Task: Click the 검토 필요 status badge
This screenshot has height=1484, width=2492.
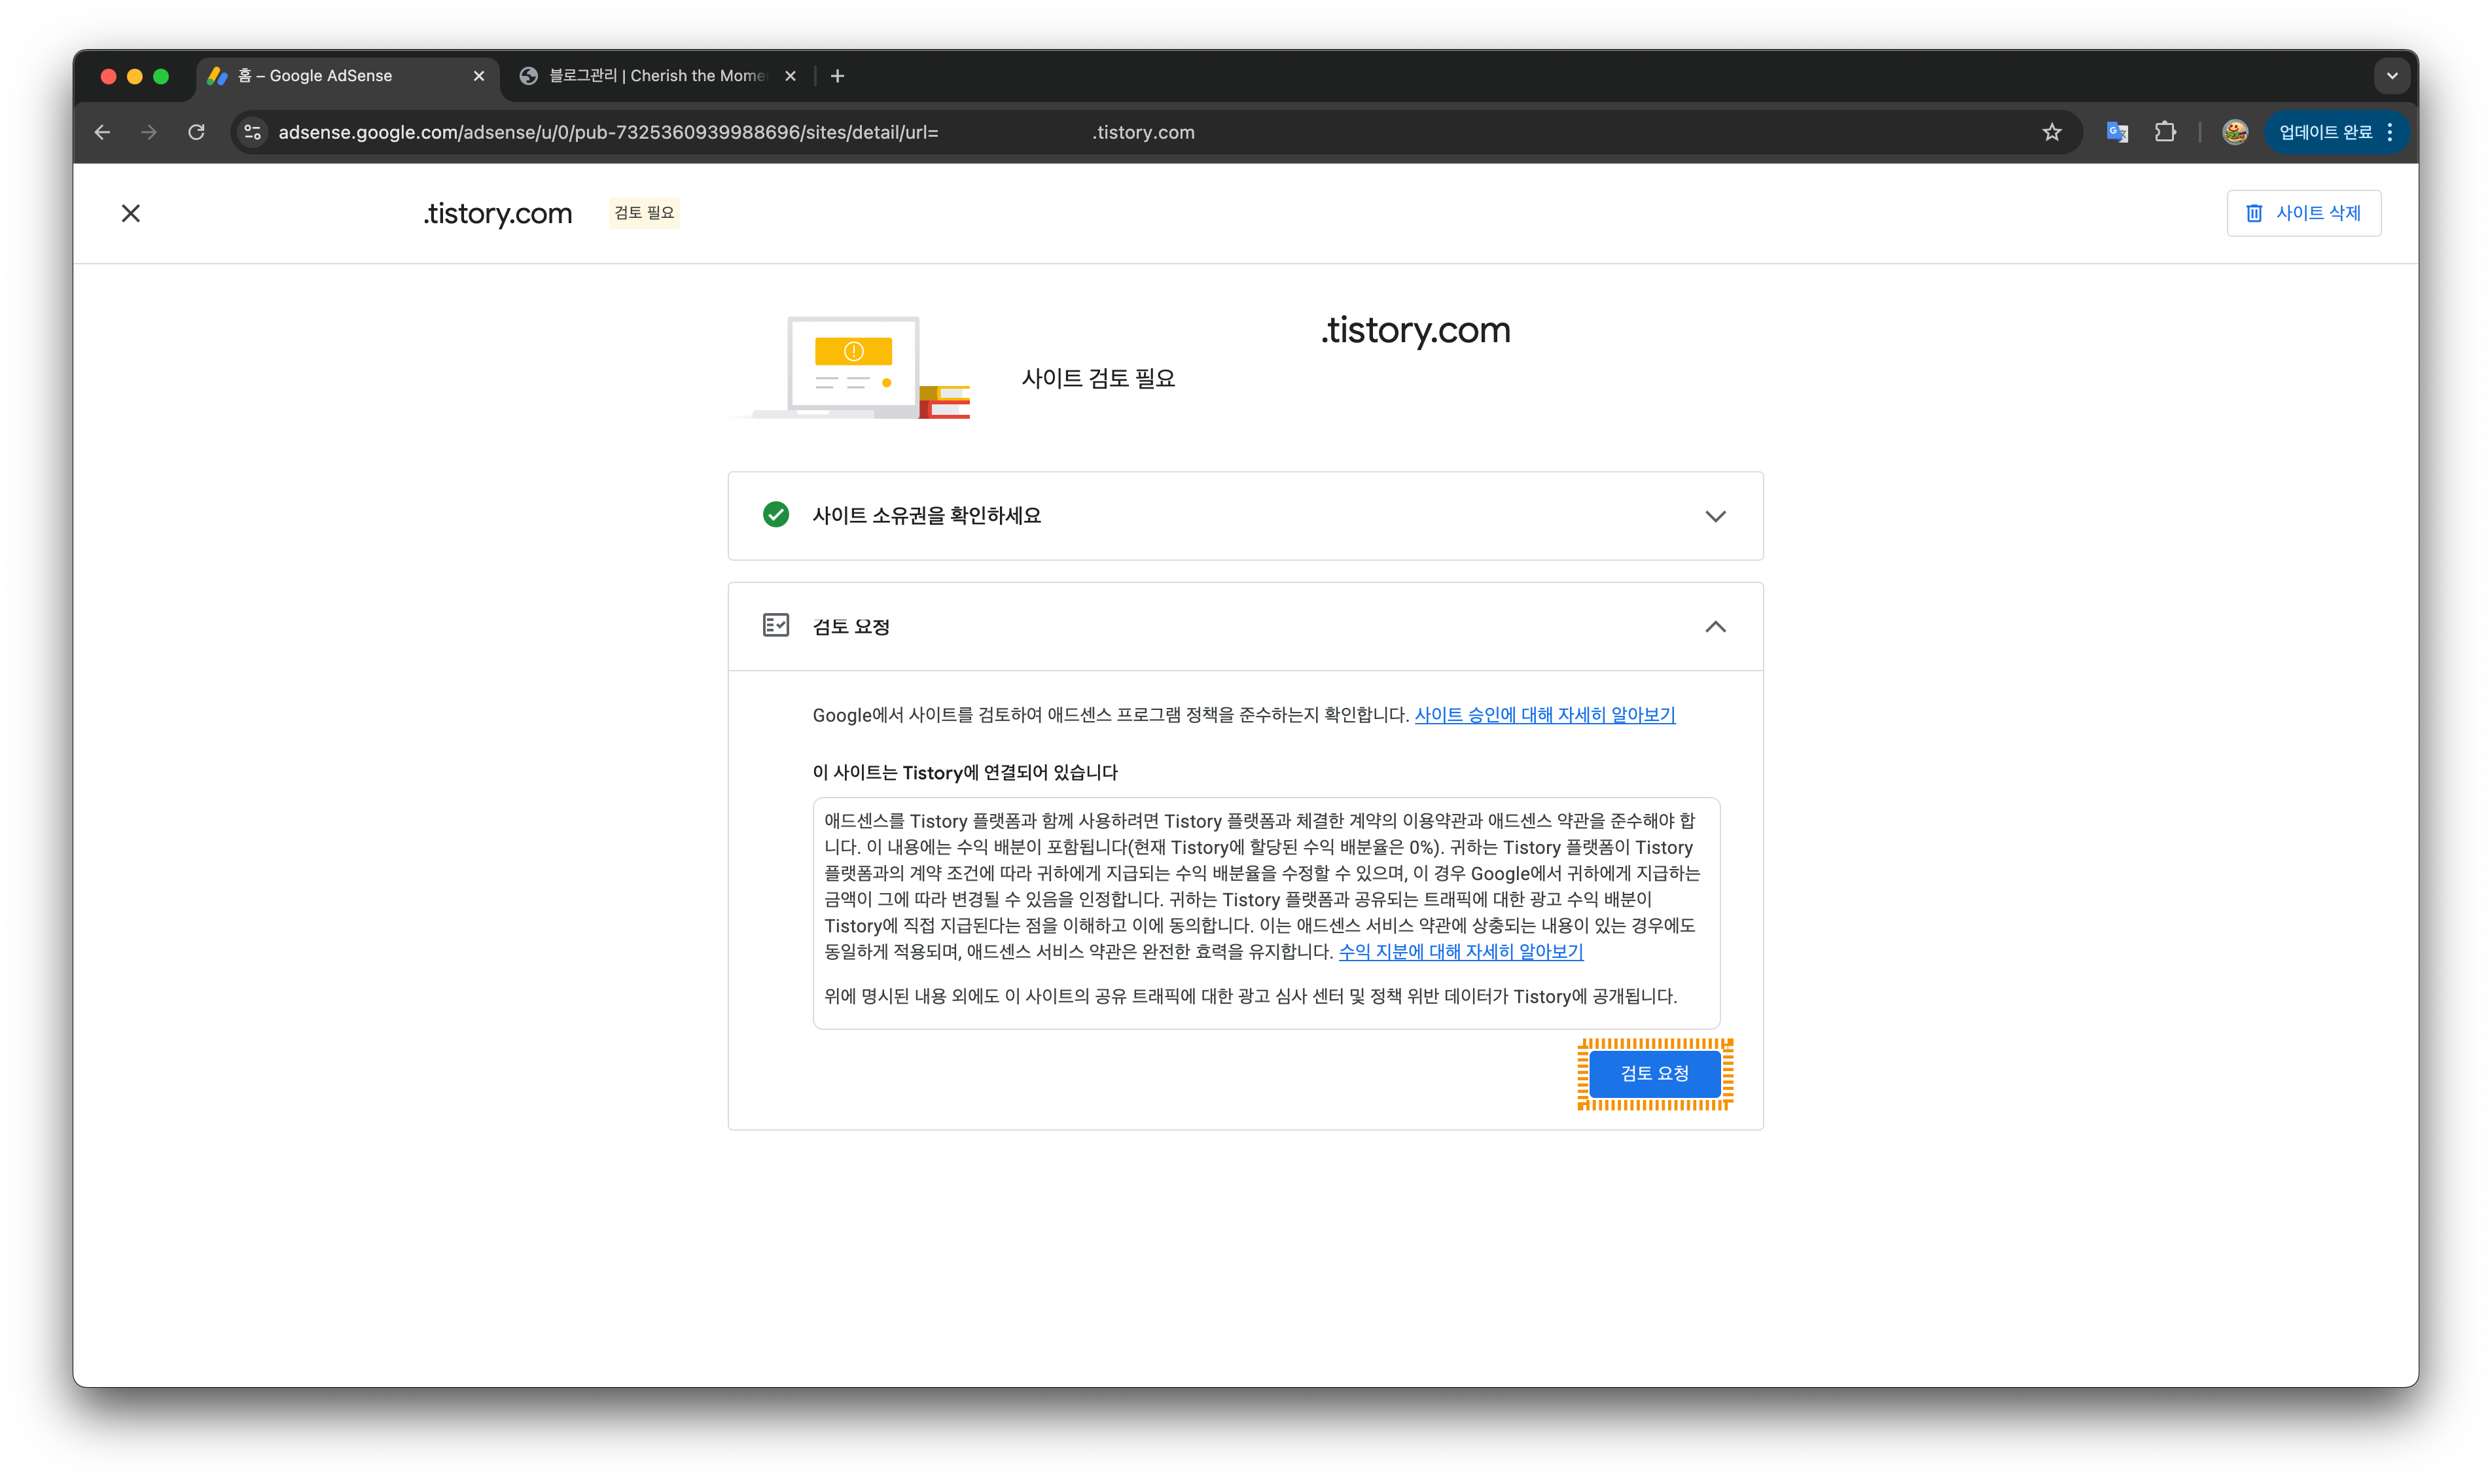Action: [644, 213]
